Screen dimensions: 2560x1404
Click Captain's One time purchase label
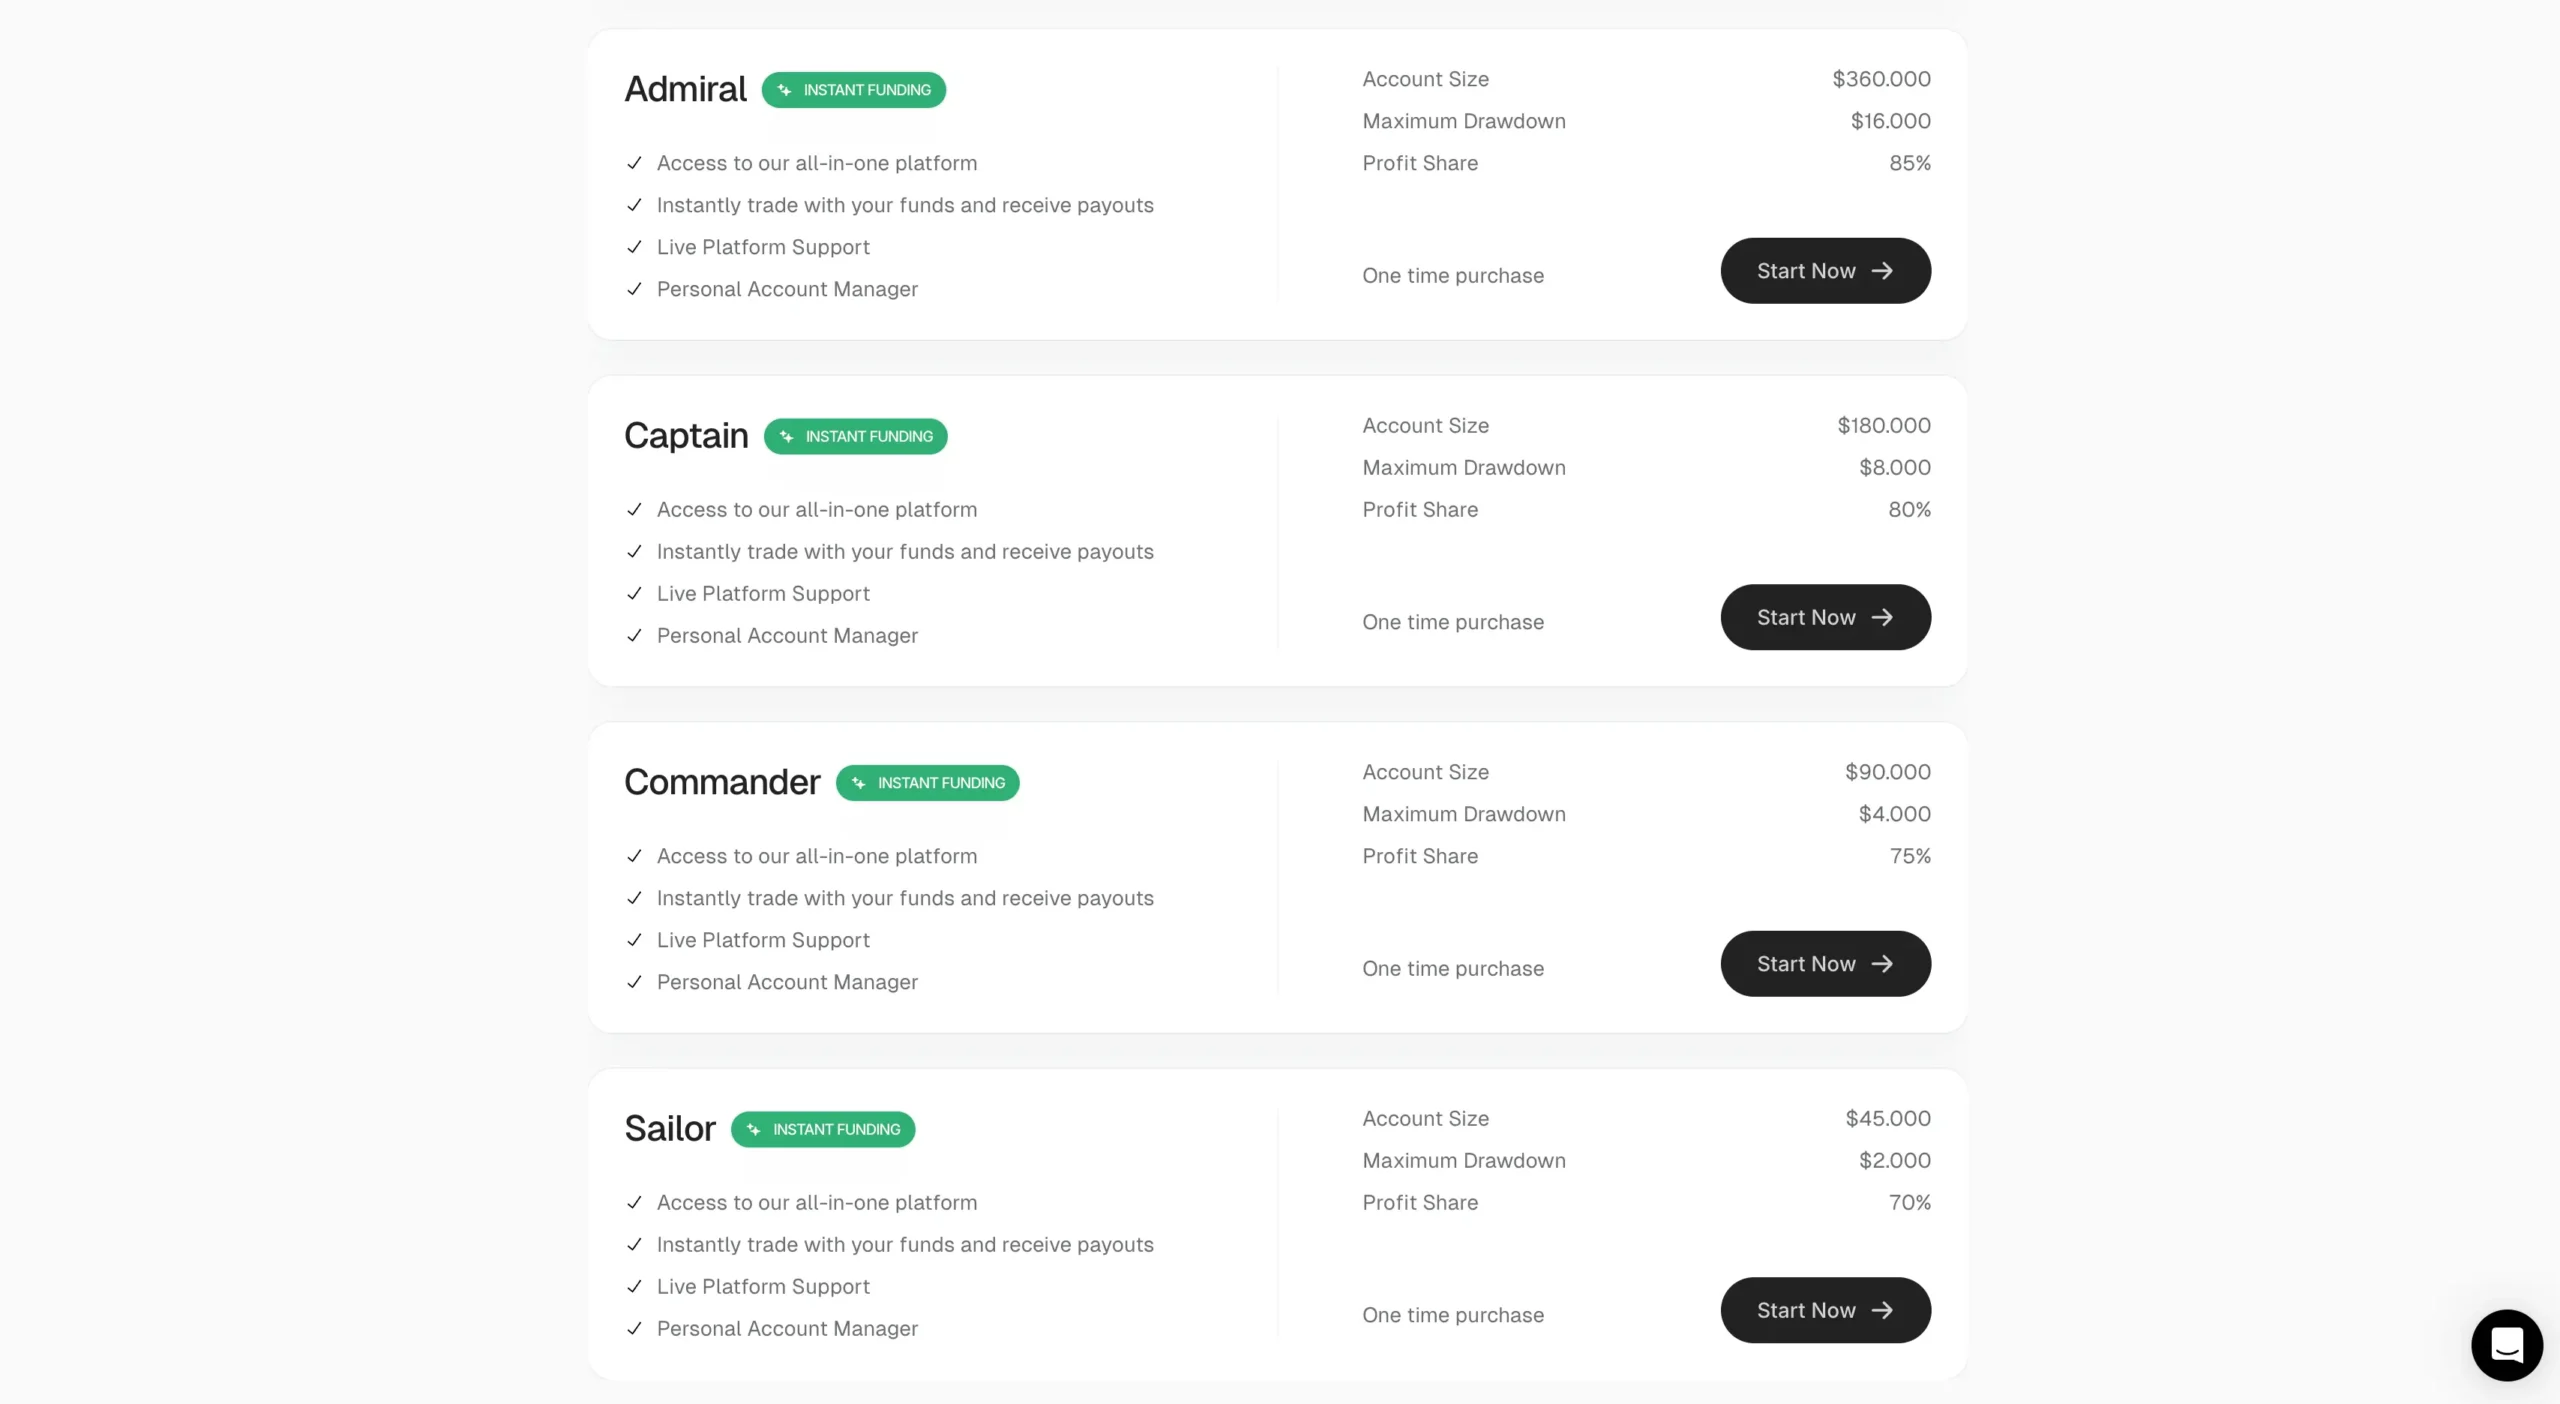click(1452, 622)
